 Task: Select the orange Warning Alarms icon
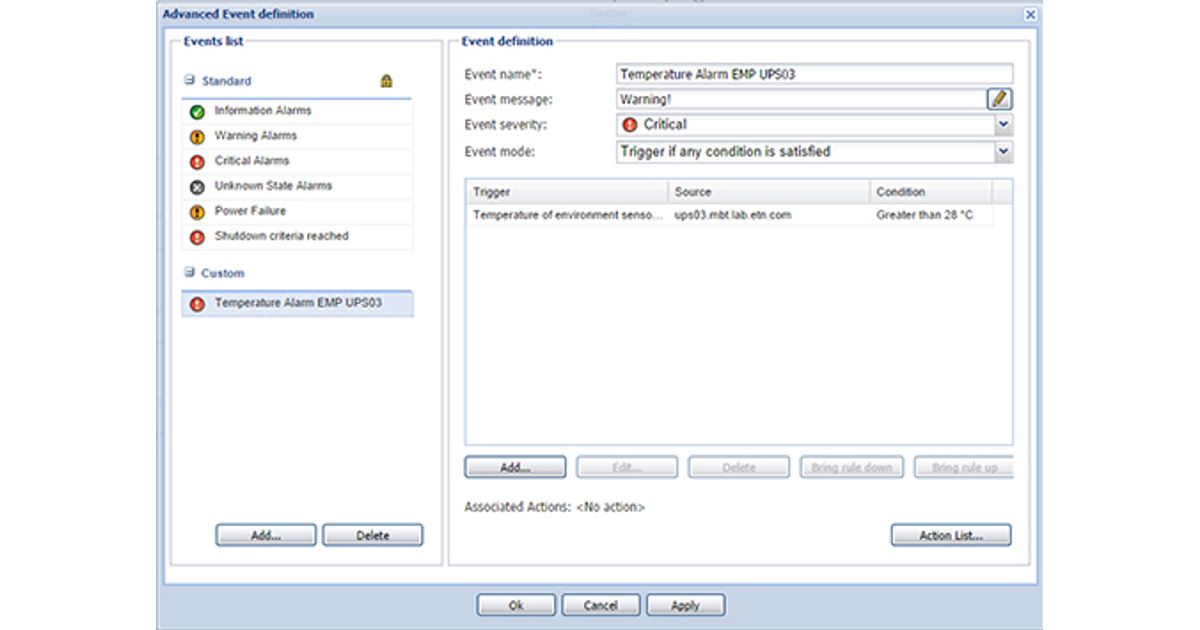click(x=197, y=137)
